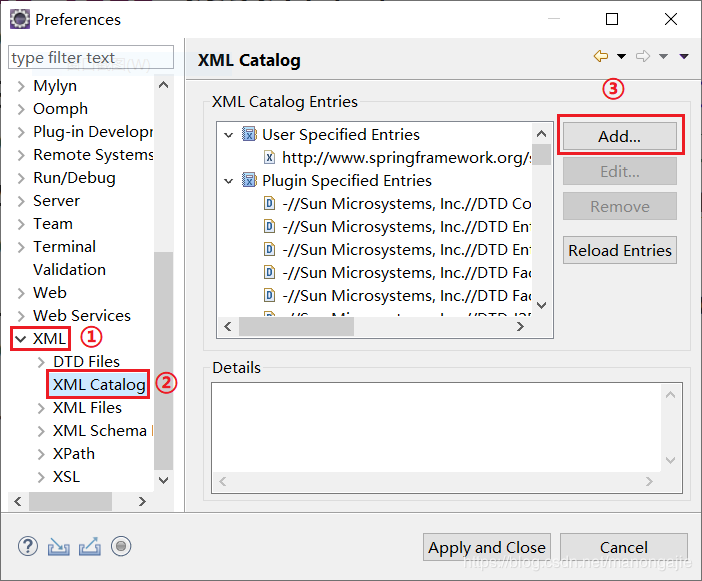Maximize the Preferences window
702x581 pixels.
coord(612,19)
